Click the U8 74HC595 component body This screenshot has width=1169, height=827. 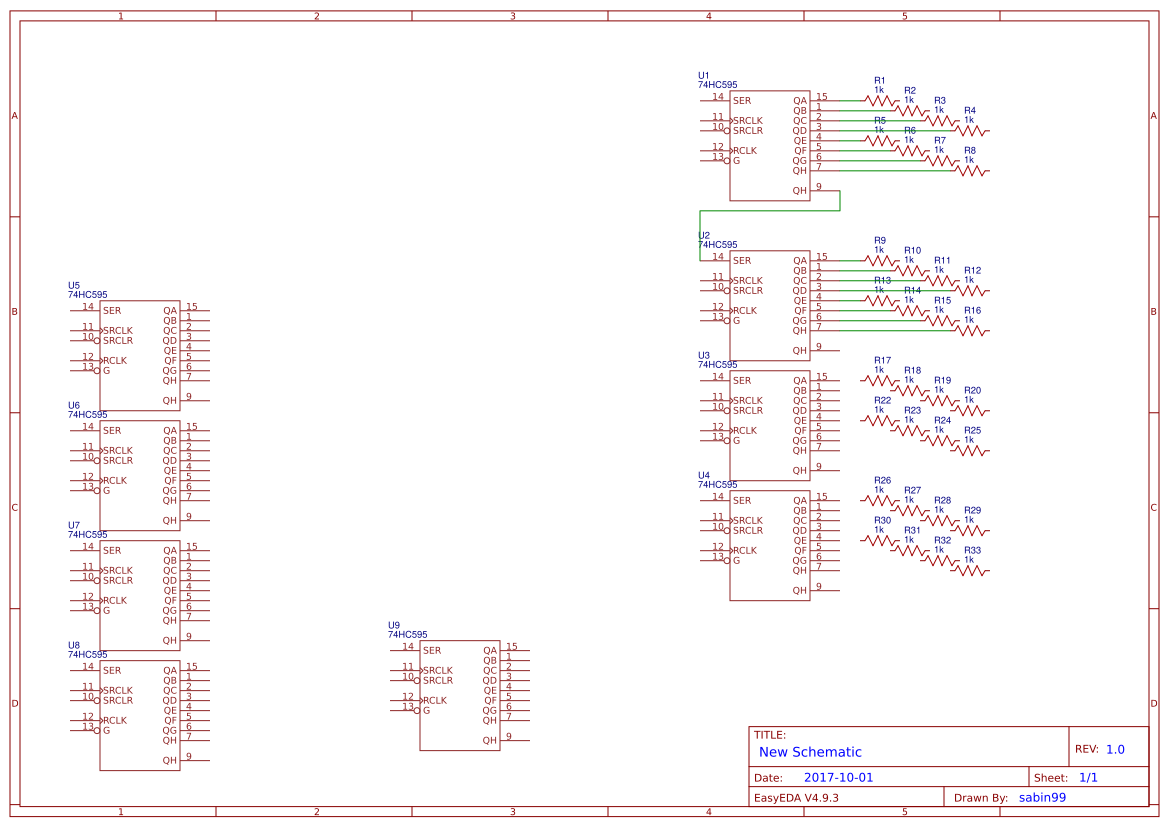(139, 715)
